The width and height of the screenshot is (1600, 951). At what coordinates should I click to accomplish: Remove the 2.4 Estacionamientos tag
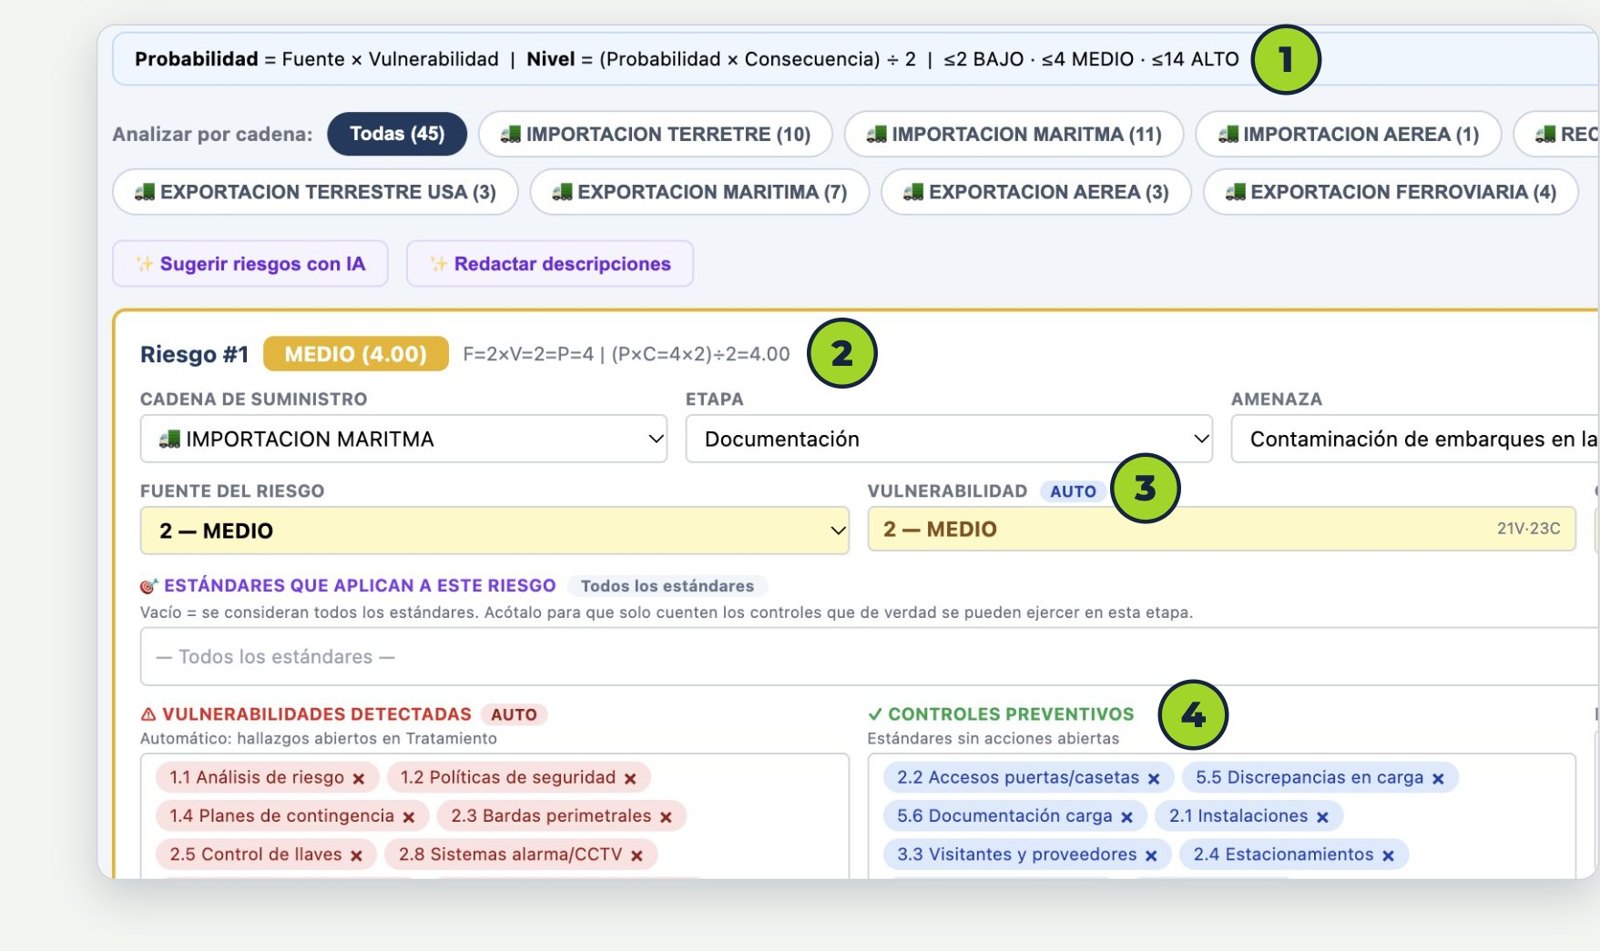click(1388, 855)
